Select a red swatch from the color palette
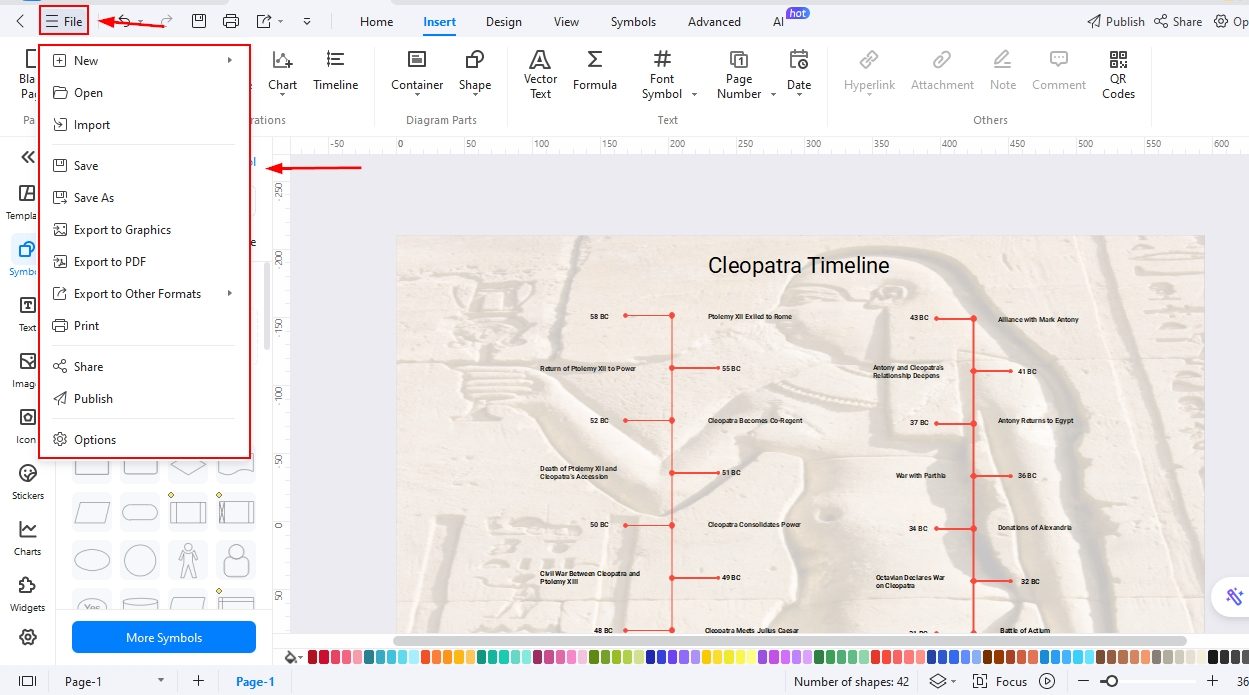 311,657
